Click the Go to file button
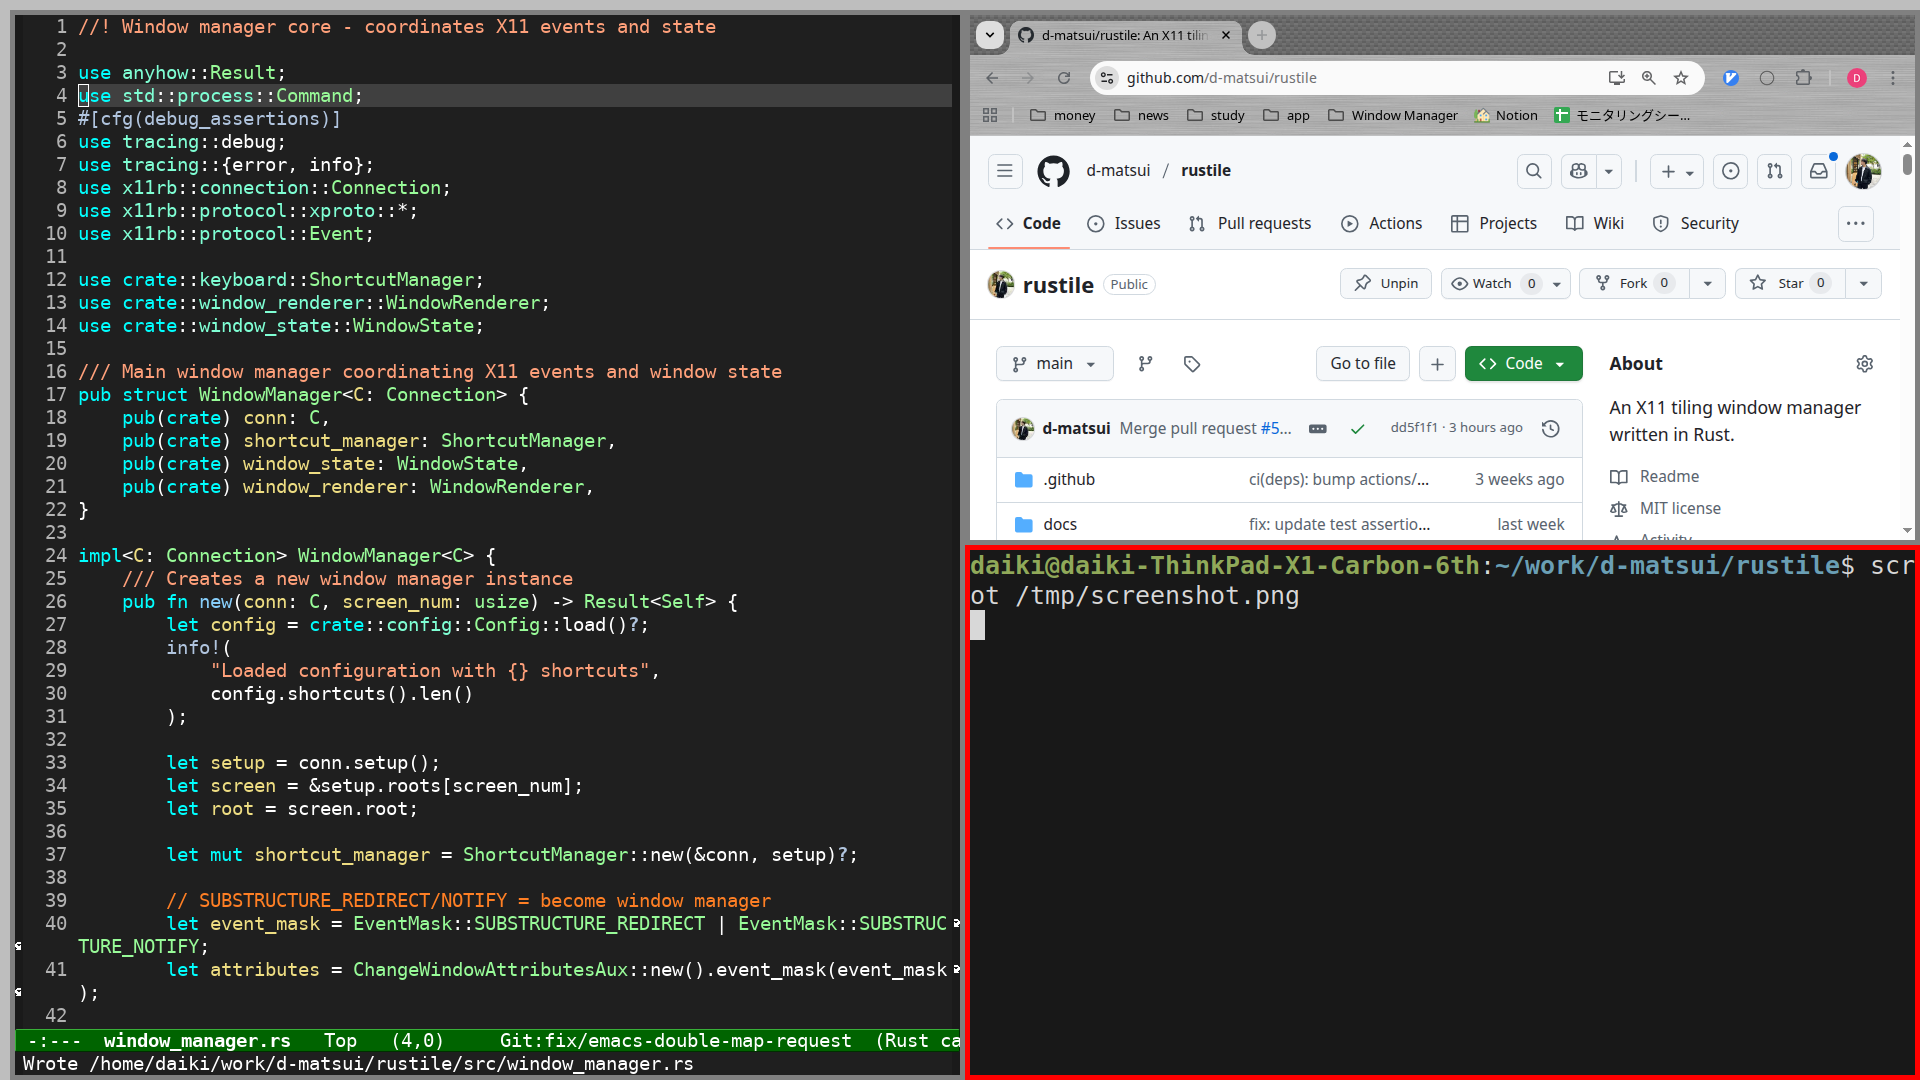This screenshot has height=1080, width=1920. pyautogui.click(x=1362, y=364)
